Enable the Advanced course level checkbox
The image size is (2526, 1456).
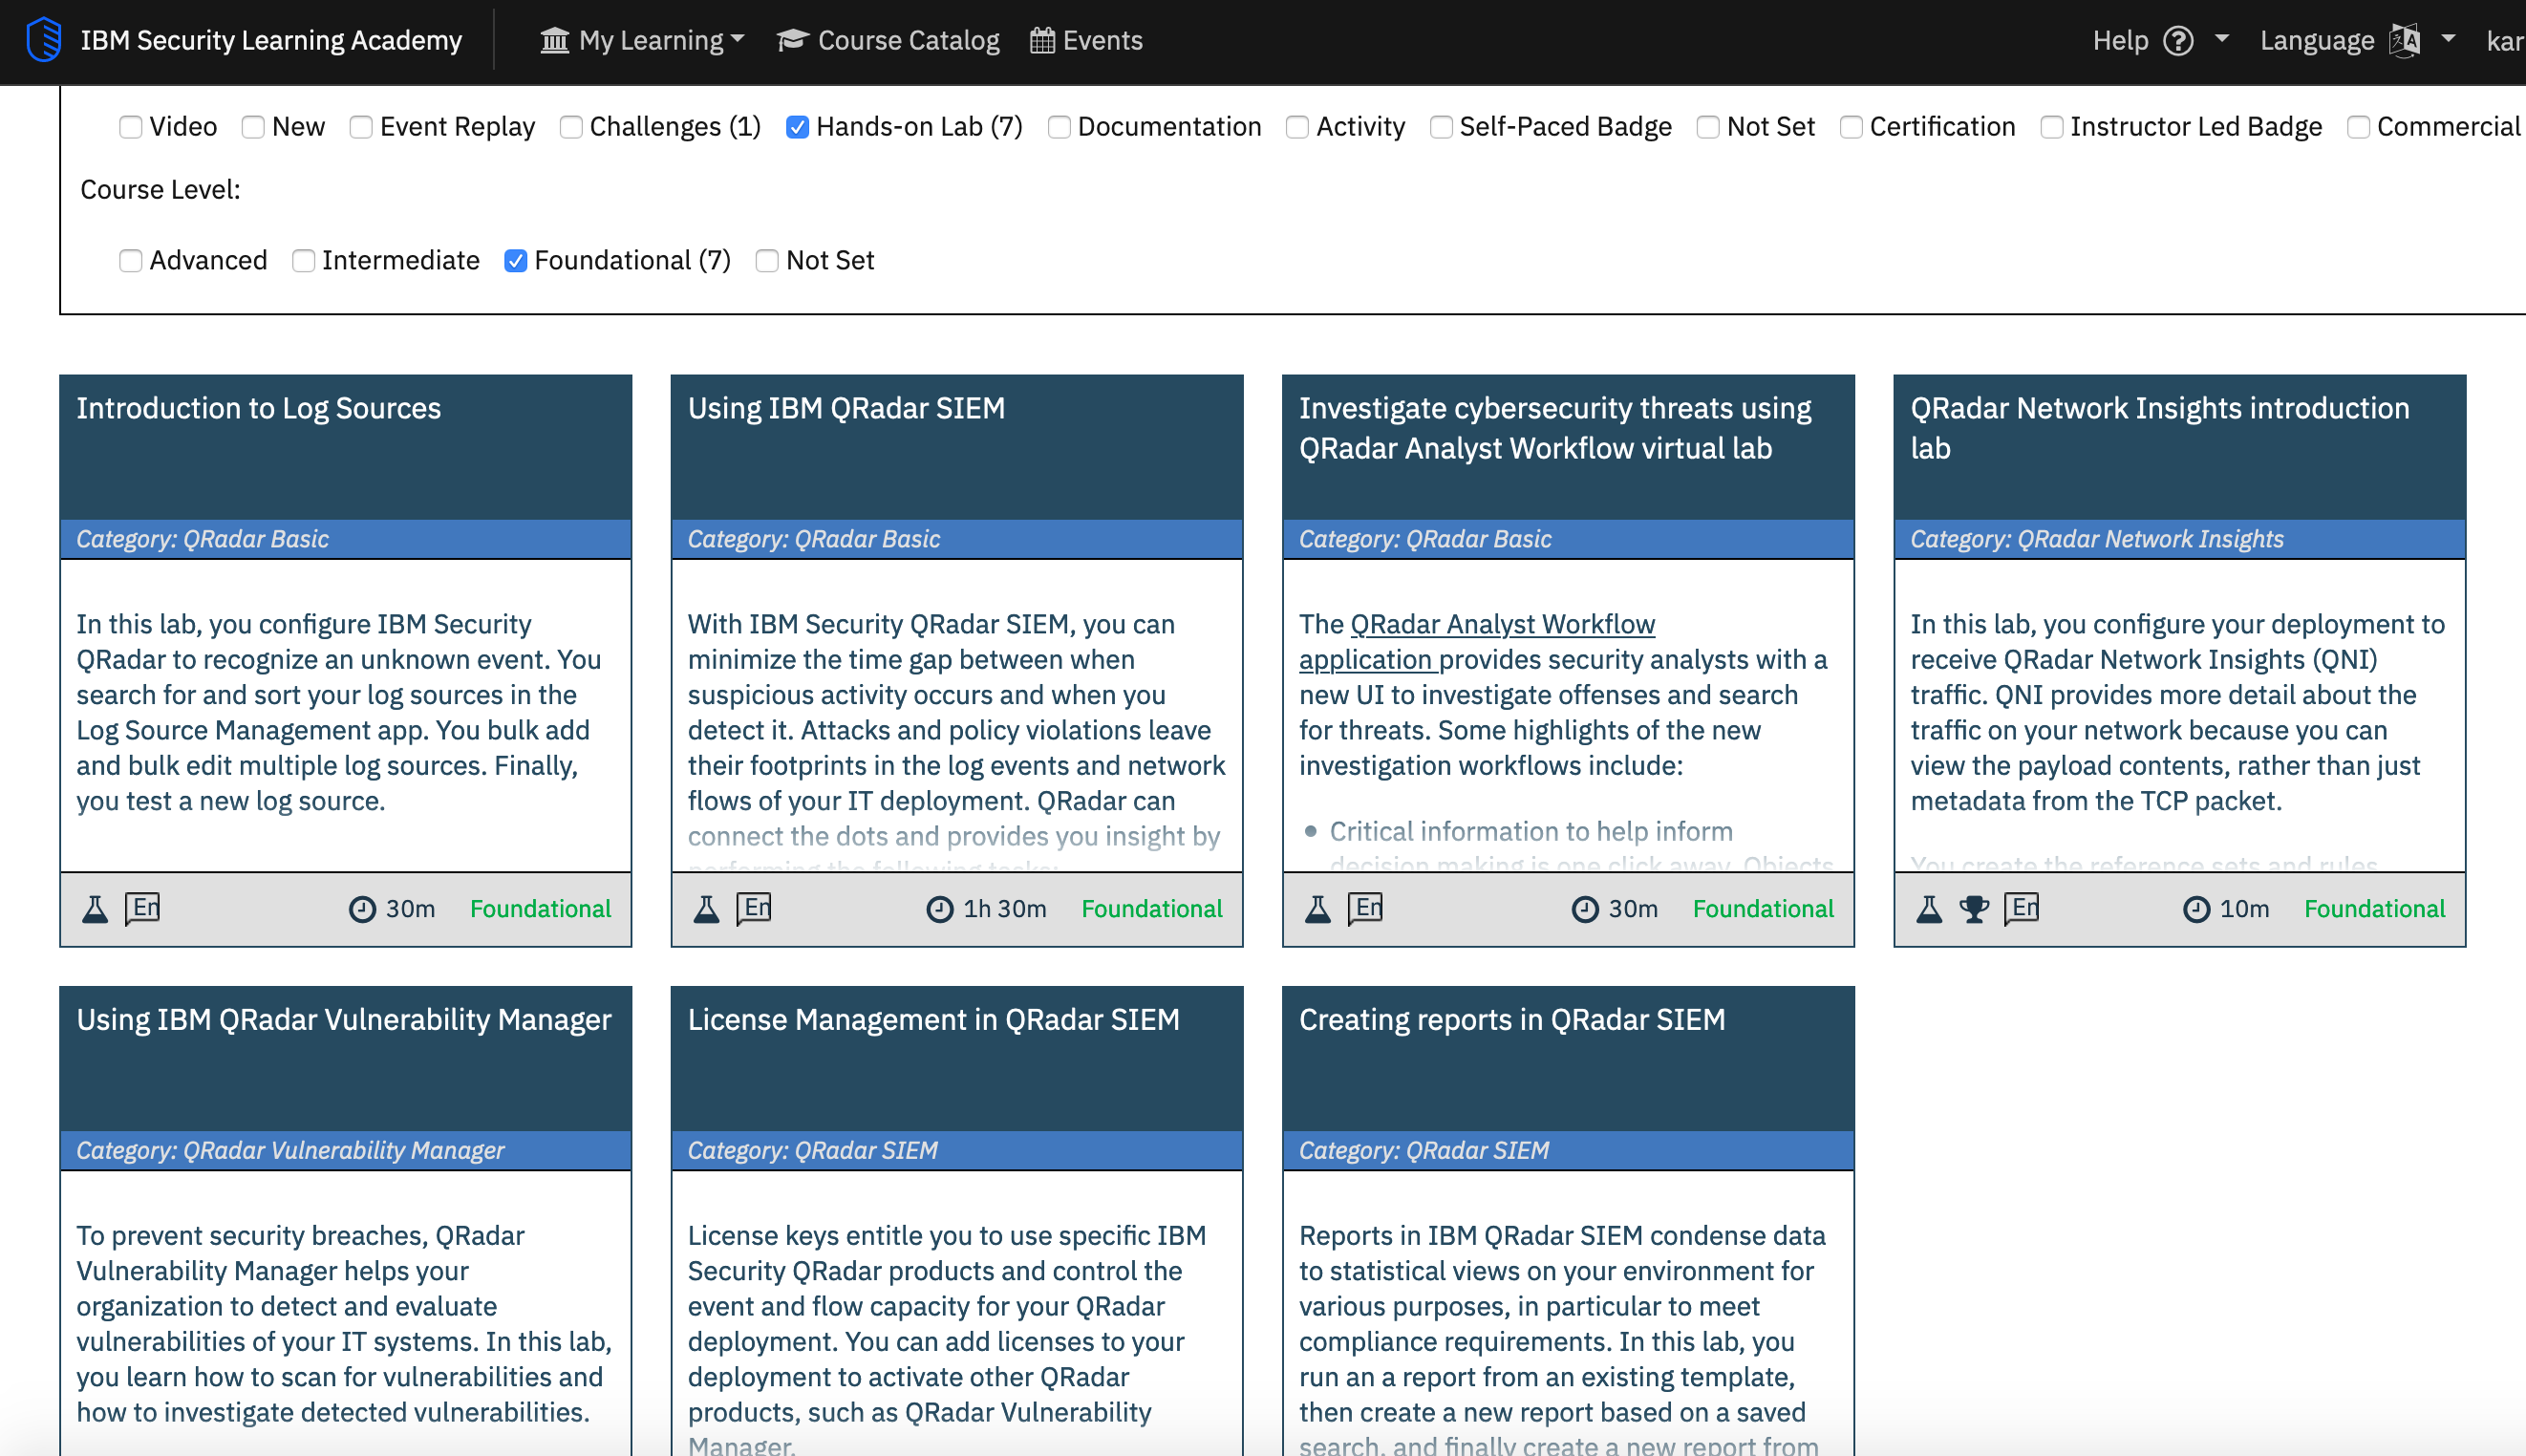130,261
